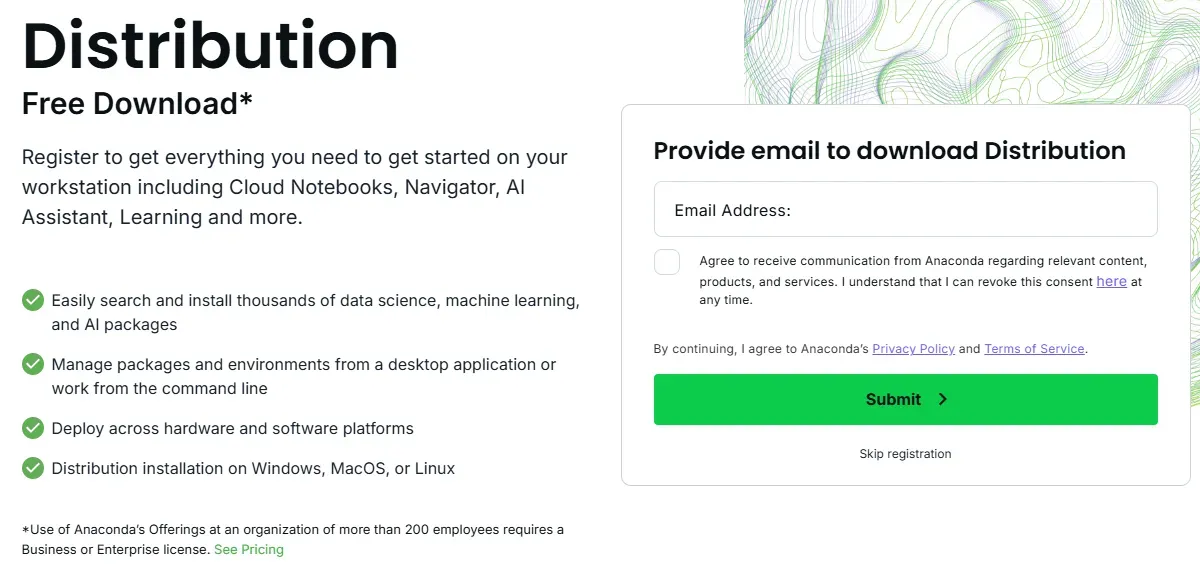This screenshot has width=1200, height=574.
Task: Open the See Pricing link
Action: coord(249,549)
